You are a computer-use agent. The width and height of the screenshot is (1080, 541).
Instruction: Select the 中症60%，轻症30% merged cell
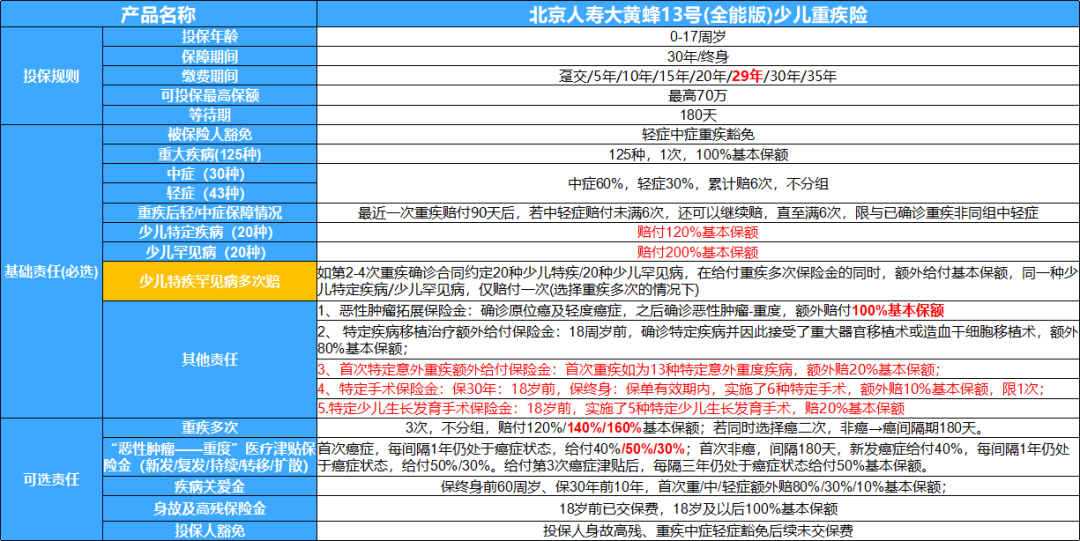pos(698,183)
